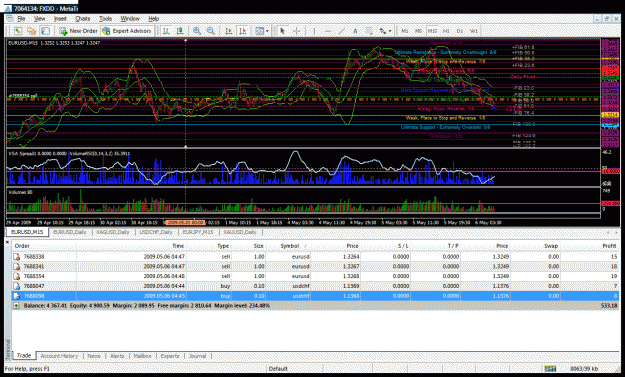Open the Arrows tool dropdown arrow
Viewport: 625px width, 377px height.
click(390, 31)
